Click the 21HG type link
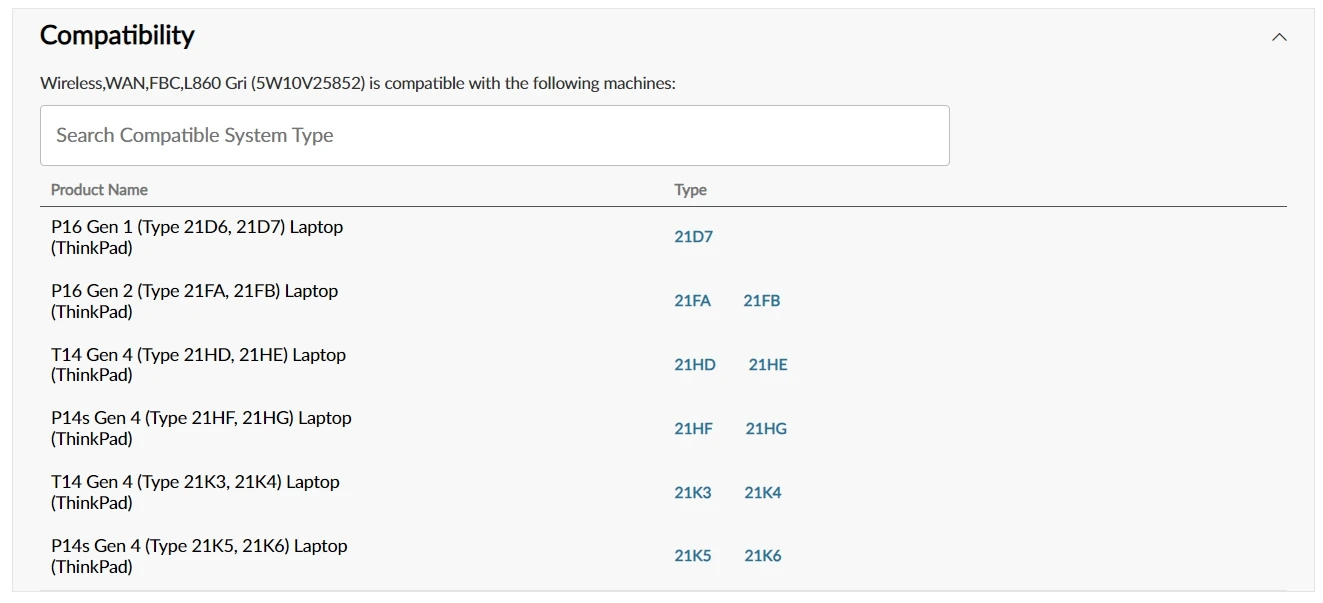Screen dimensions: 1323x603 point(765,429)
